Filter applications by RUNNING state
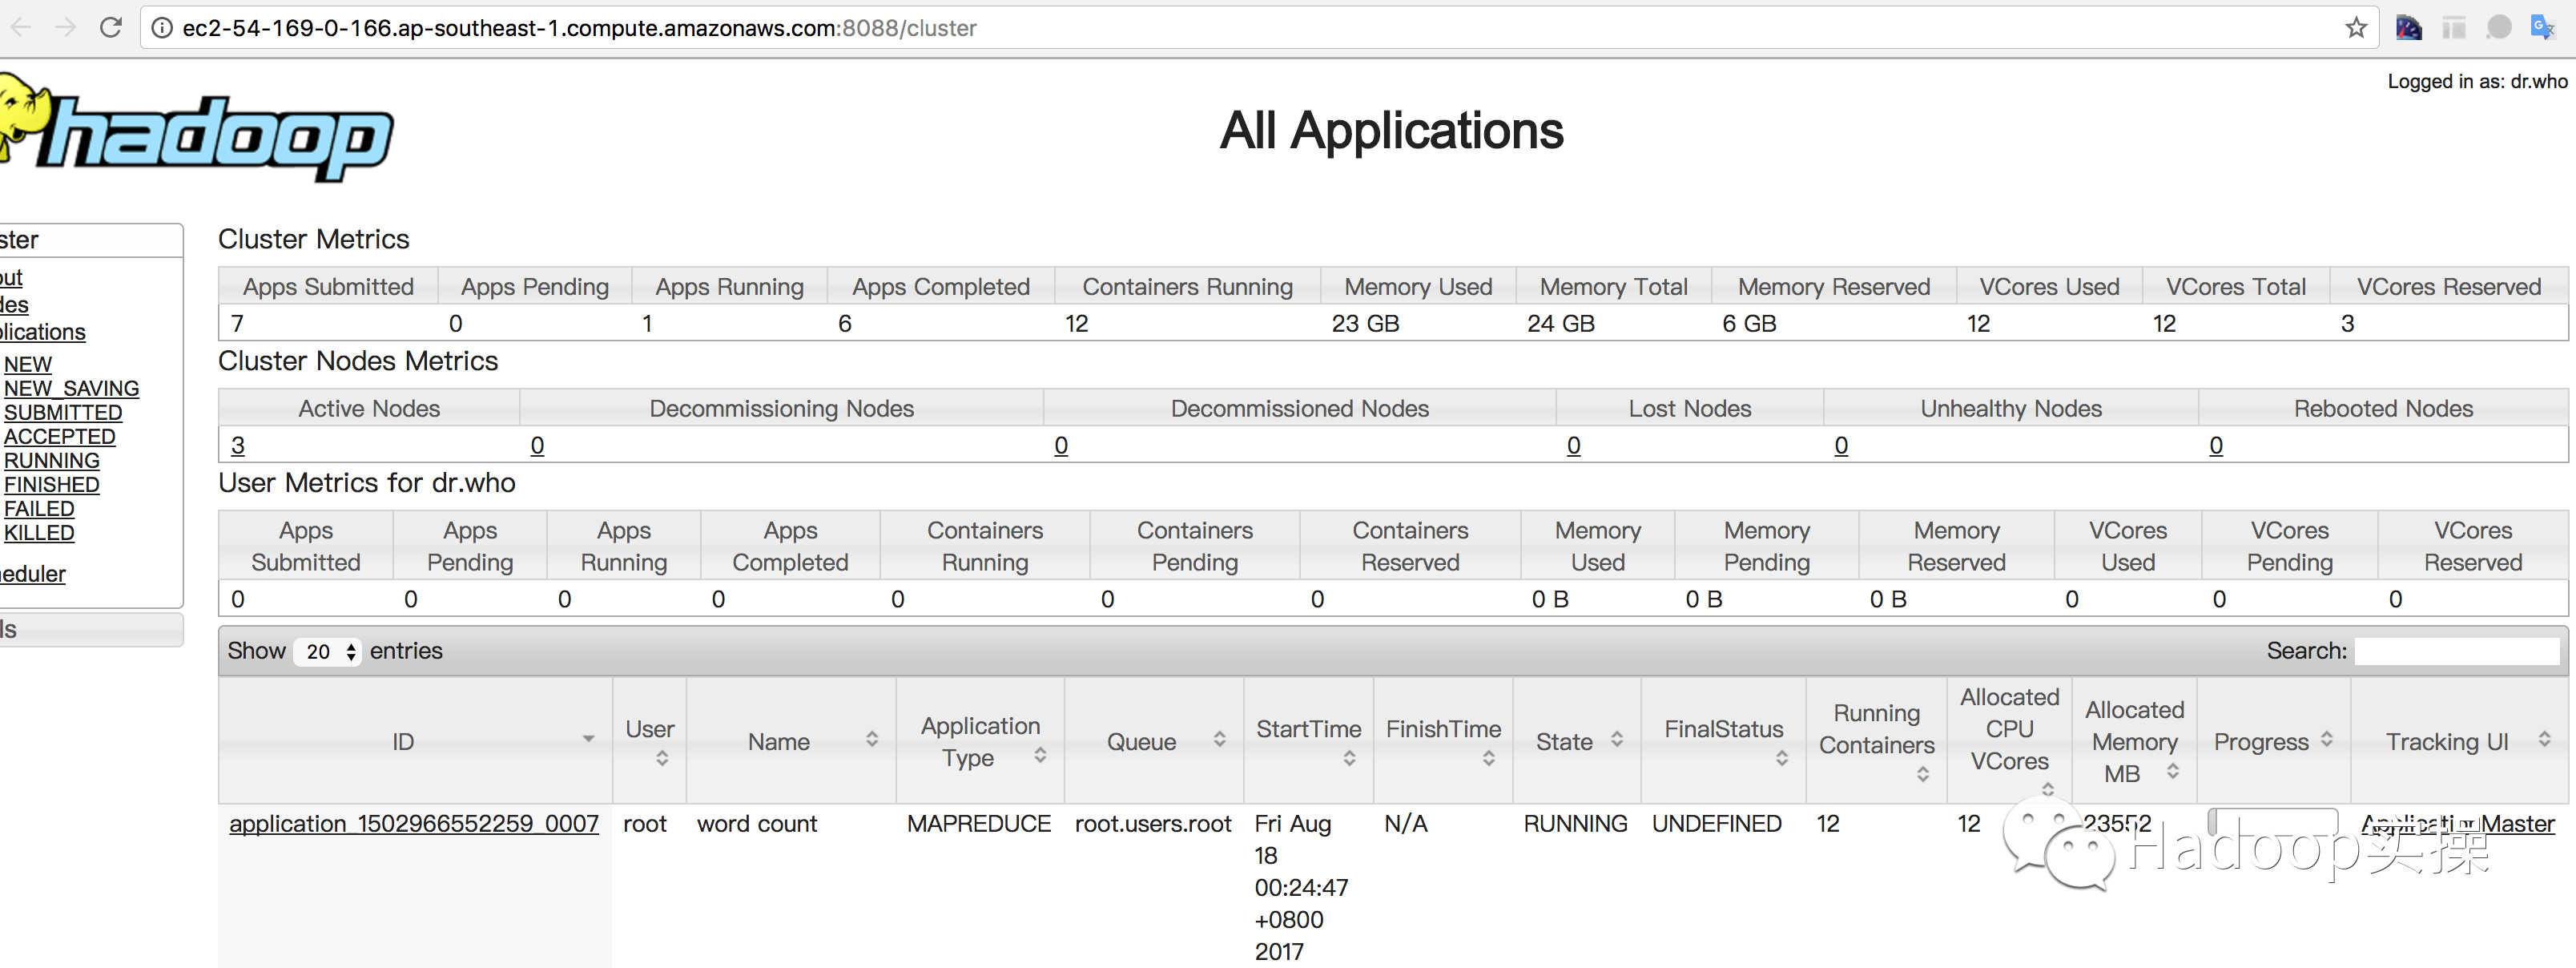The height and width of the screenshot is (968, 2576). click(x=52, y=461)
